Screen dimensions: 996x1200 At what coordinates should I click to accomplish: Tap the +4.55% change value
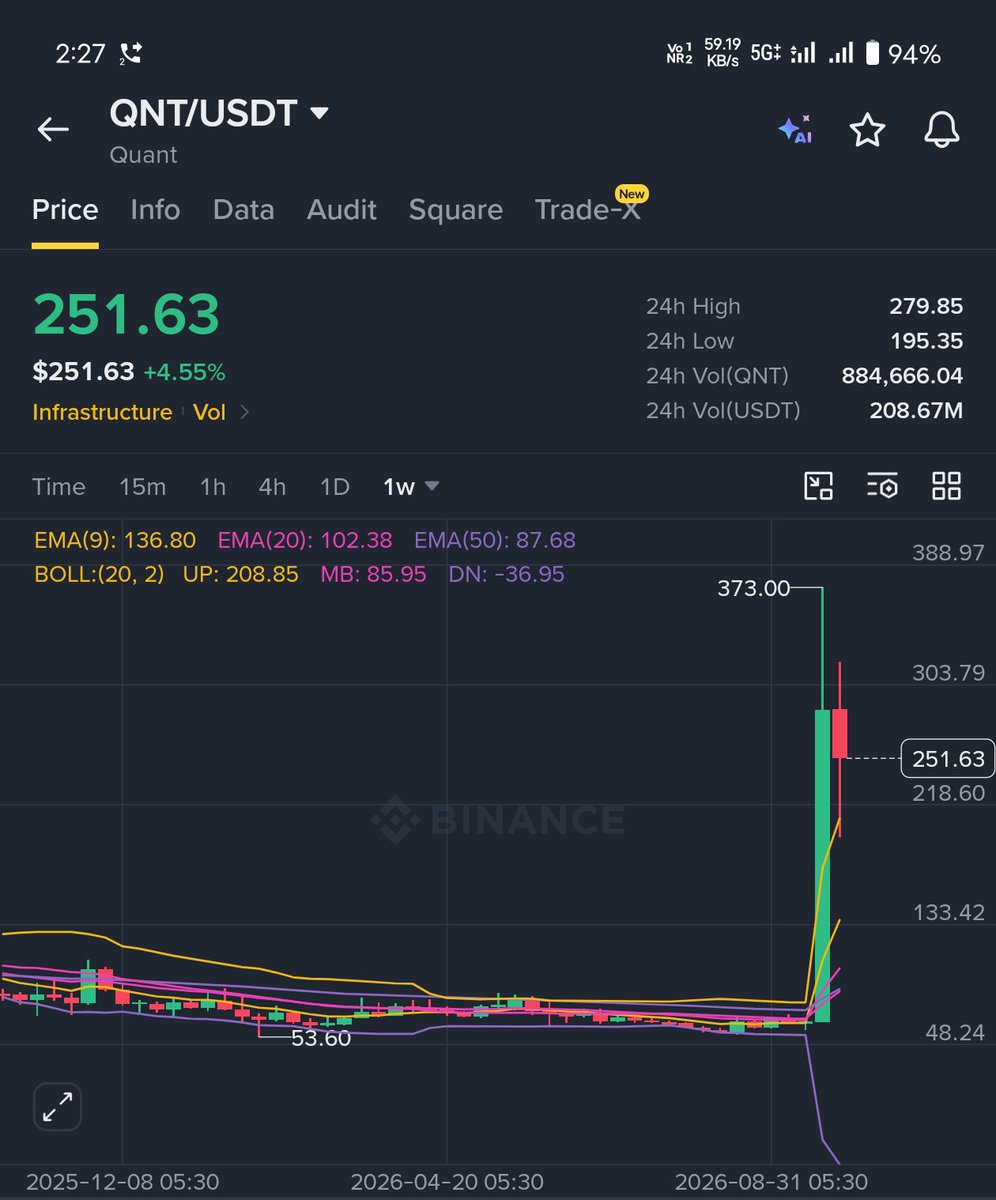pos(184,372)
